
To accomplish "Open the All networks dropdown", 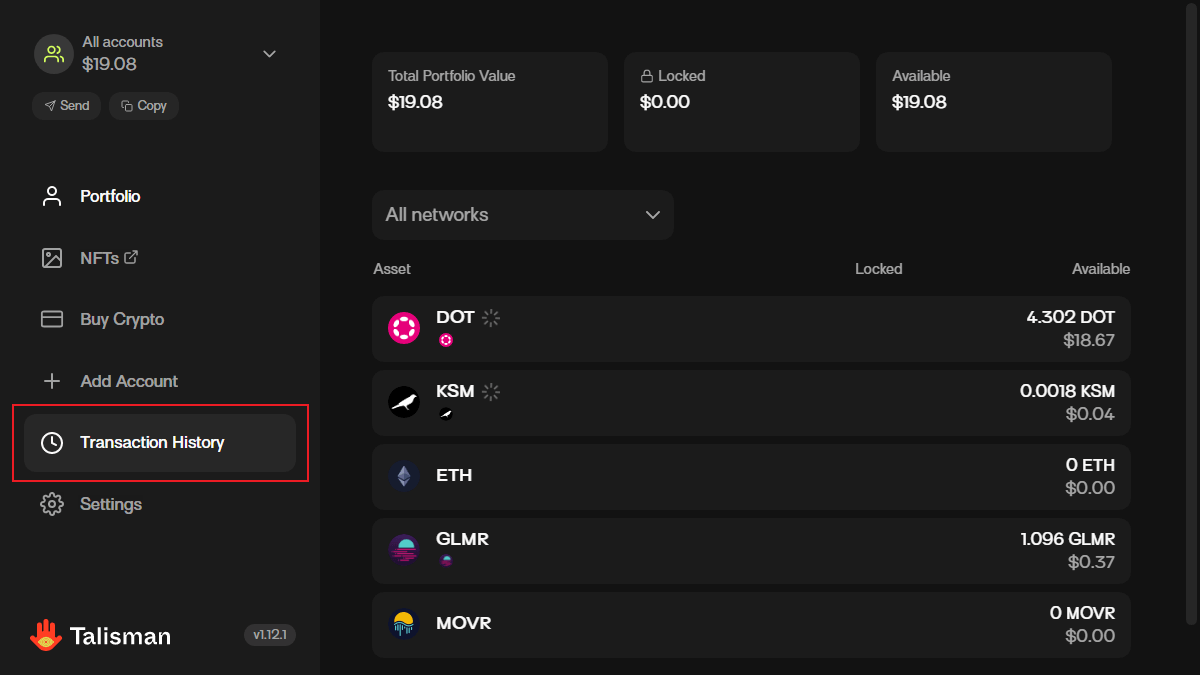I will (522, 215).
